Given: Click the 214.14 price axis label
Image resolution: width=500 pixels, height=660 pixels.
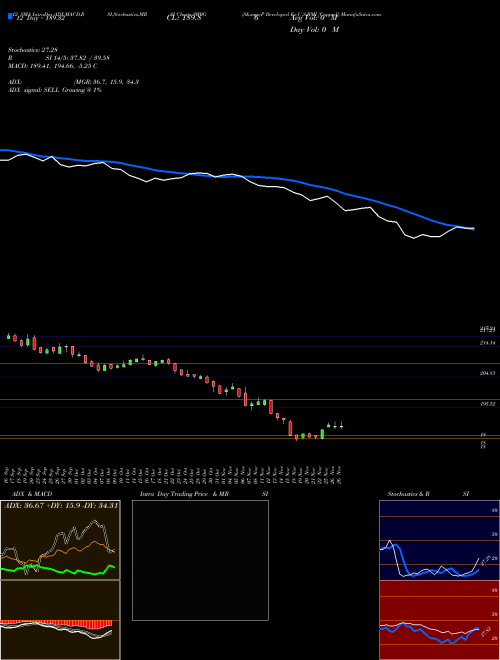Looking at the screenshot, I should (488, 343).
